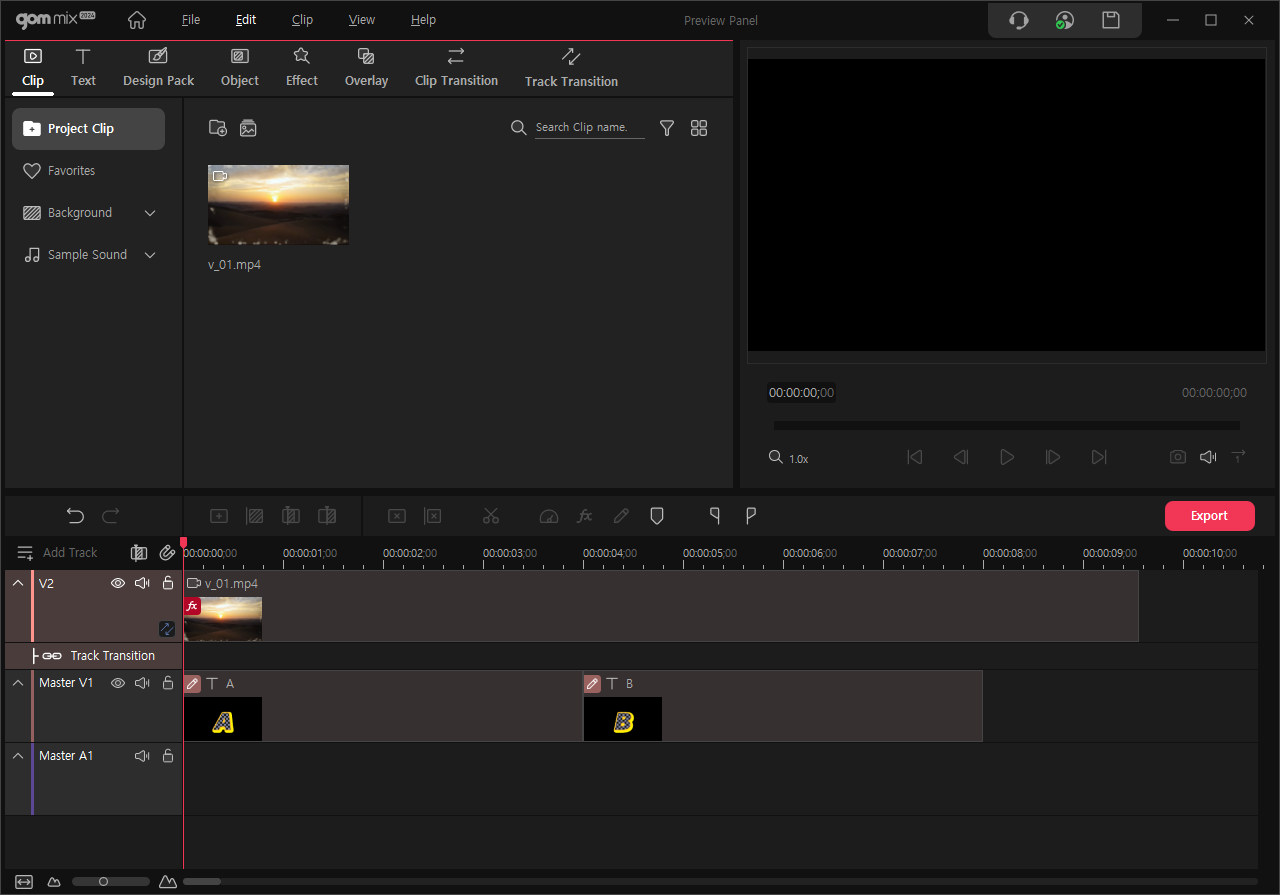Click the scissors cut clip icon

[490, 516]
